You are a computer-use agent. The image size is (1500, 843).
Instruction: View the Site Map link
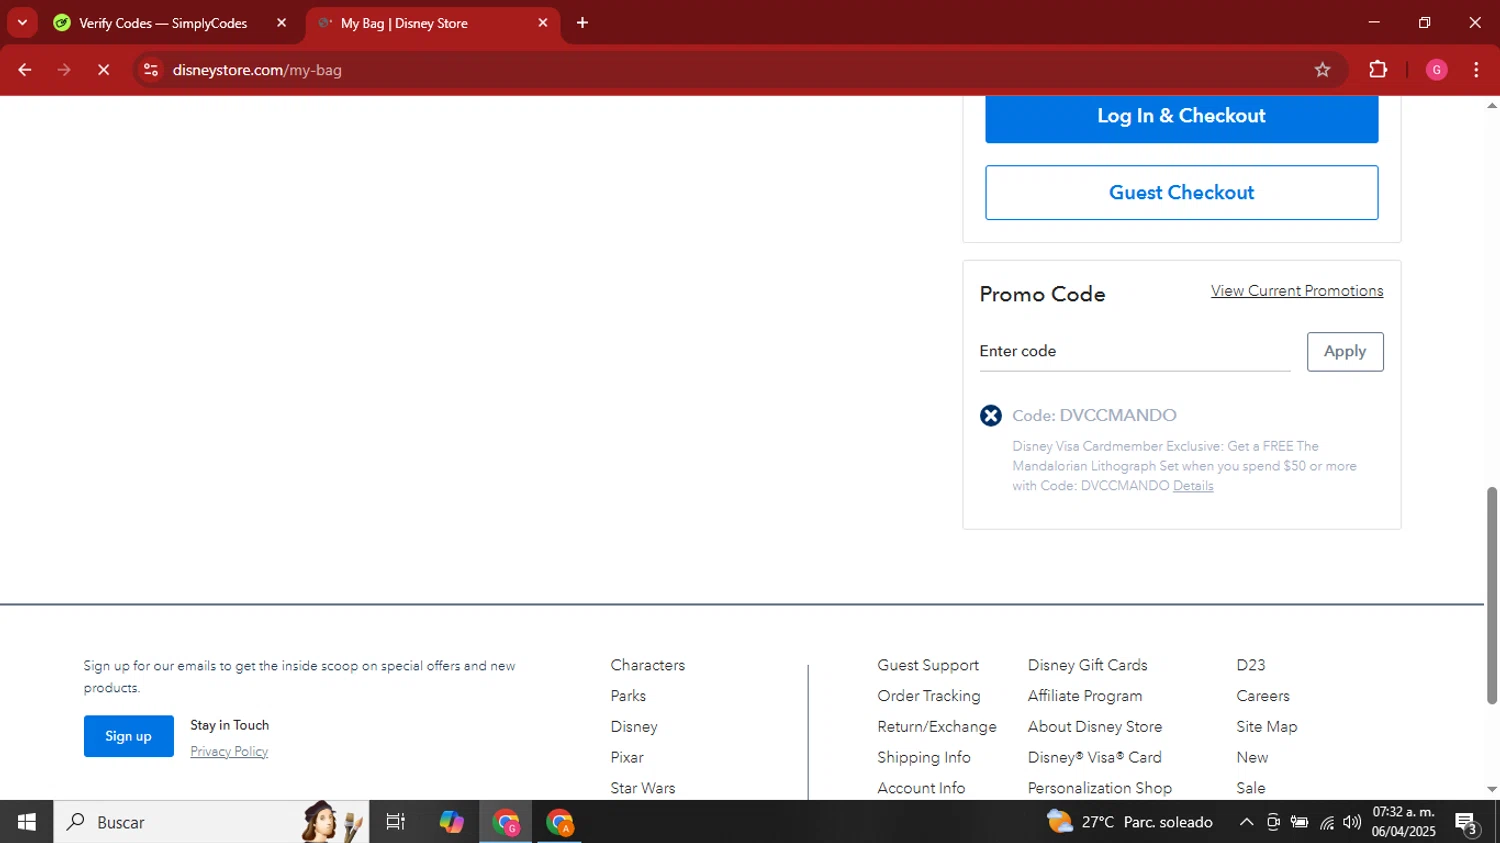tap(1267, 727)
